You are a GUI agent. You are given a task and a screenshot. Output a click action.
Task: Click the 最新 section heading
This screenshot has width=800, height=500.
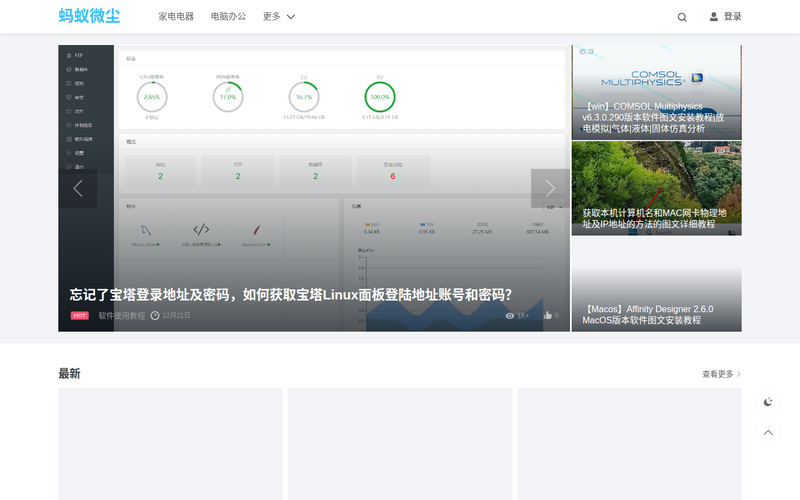tap(69, 373)
